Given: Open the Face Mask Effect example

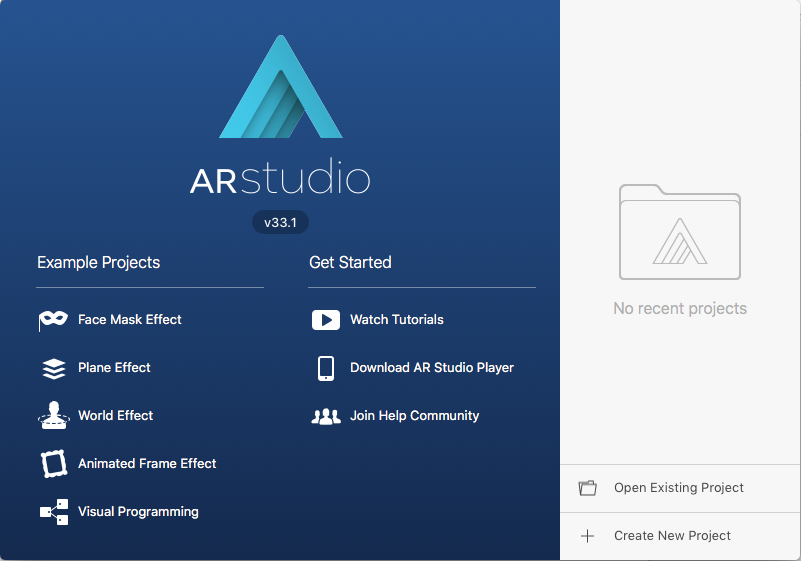Looking at the screenshot, I should pos(130,320).
